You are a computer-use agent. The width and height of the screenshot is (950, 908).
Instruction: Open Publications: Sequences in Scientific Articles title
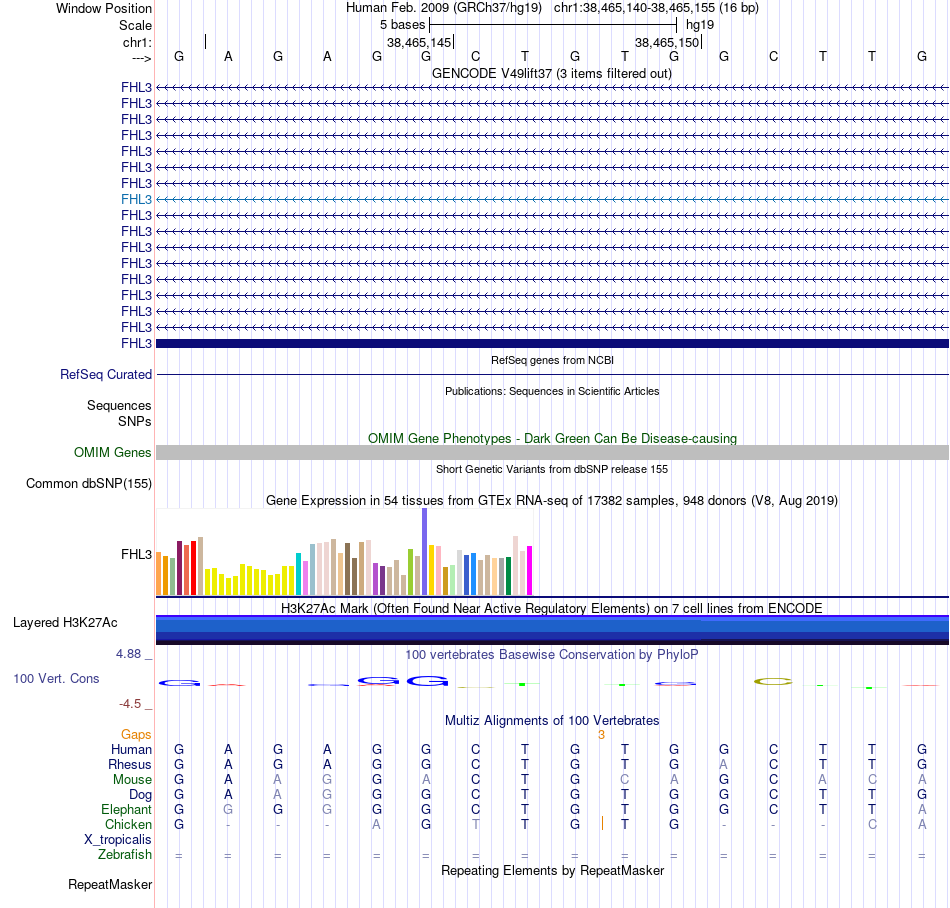point(551,391)
